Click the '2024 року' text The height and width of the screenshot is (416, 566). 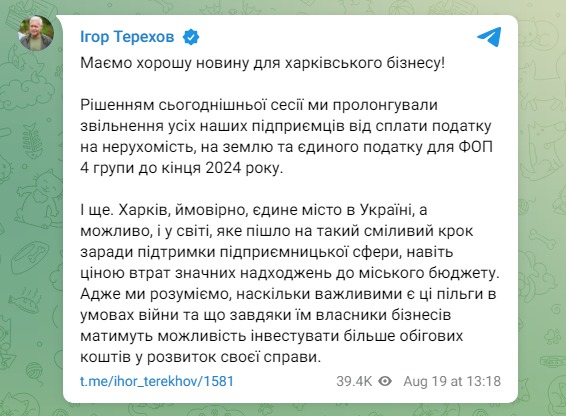coord(244,168)
